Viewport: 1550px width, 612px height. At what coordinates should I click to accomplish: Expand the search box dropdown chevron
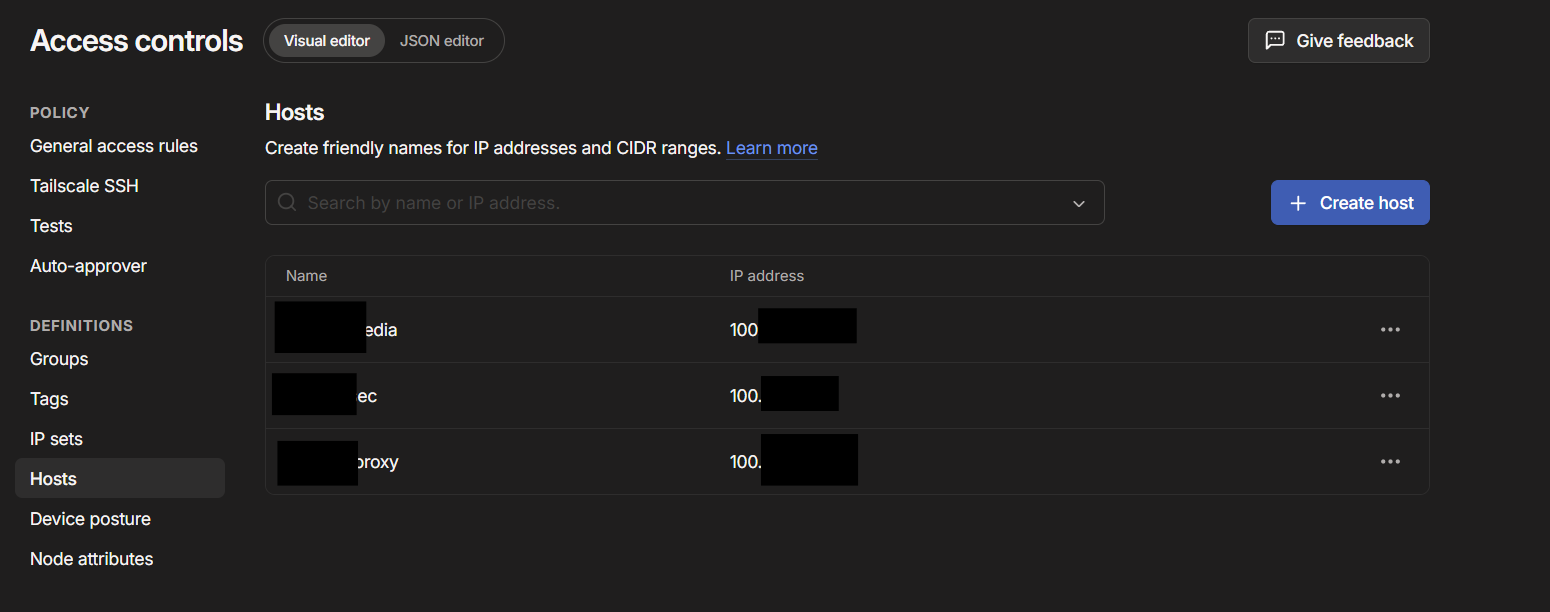coord(1079,203)
